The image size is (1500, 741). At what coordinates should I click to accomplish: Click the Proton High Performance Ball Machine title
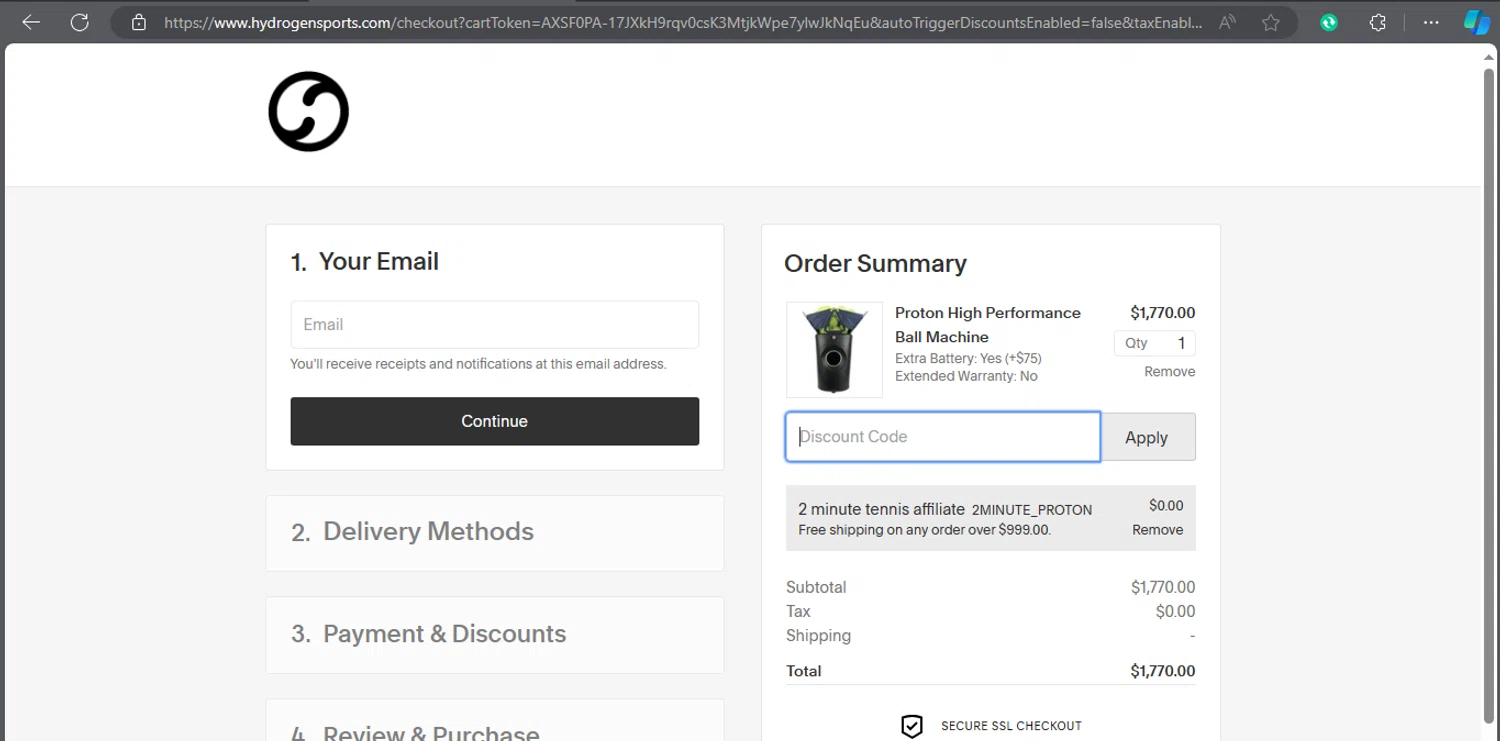(988, 325)
